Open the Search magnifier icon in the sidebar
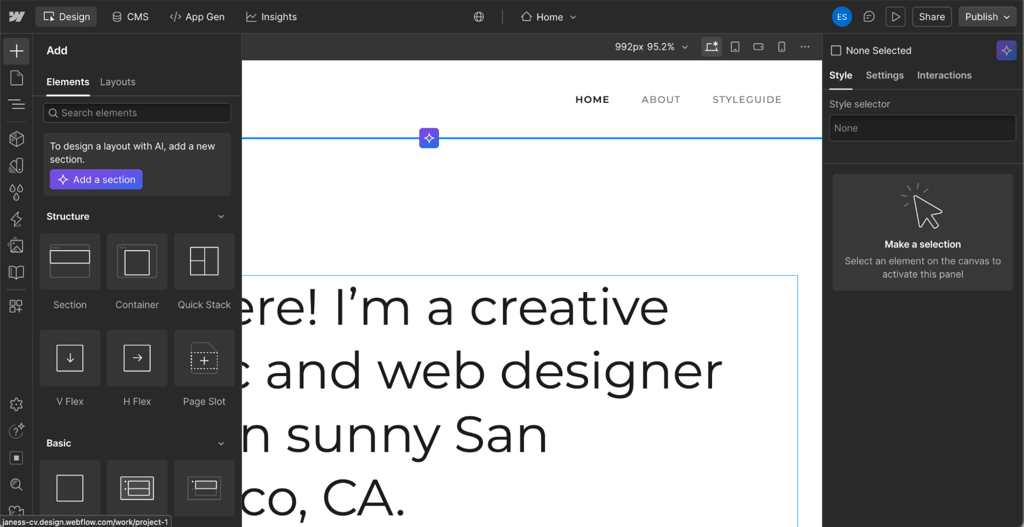The width and height of the screenshot is (1024, 527). tap(16, 485)
